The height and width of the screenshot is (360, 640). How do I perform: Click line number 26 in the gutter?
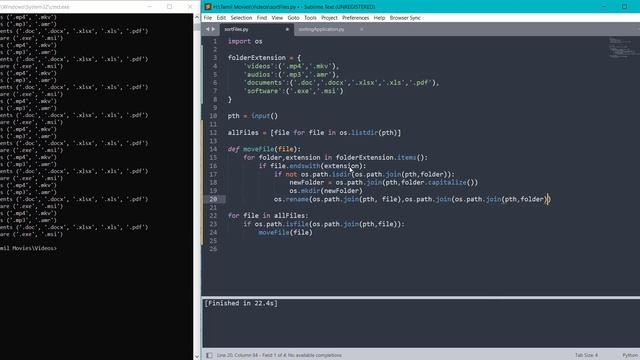coord(213,249)
